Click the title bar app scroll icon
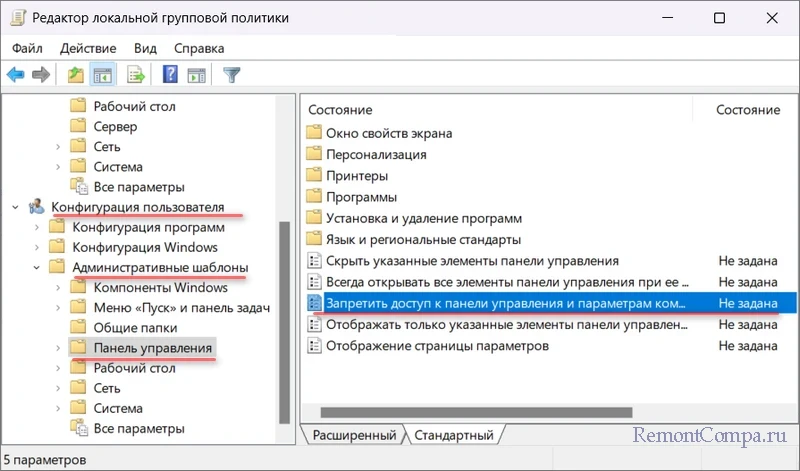 click(18, 18)
